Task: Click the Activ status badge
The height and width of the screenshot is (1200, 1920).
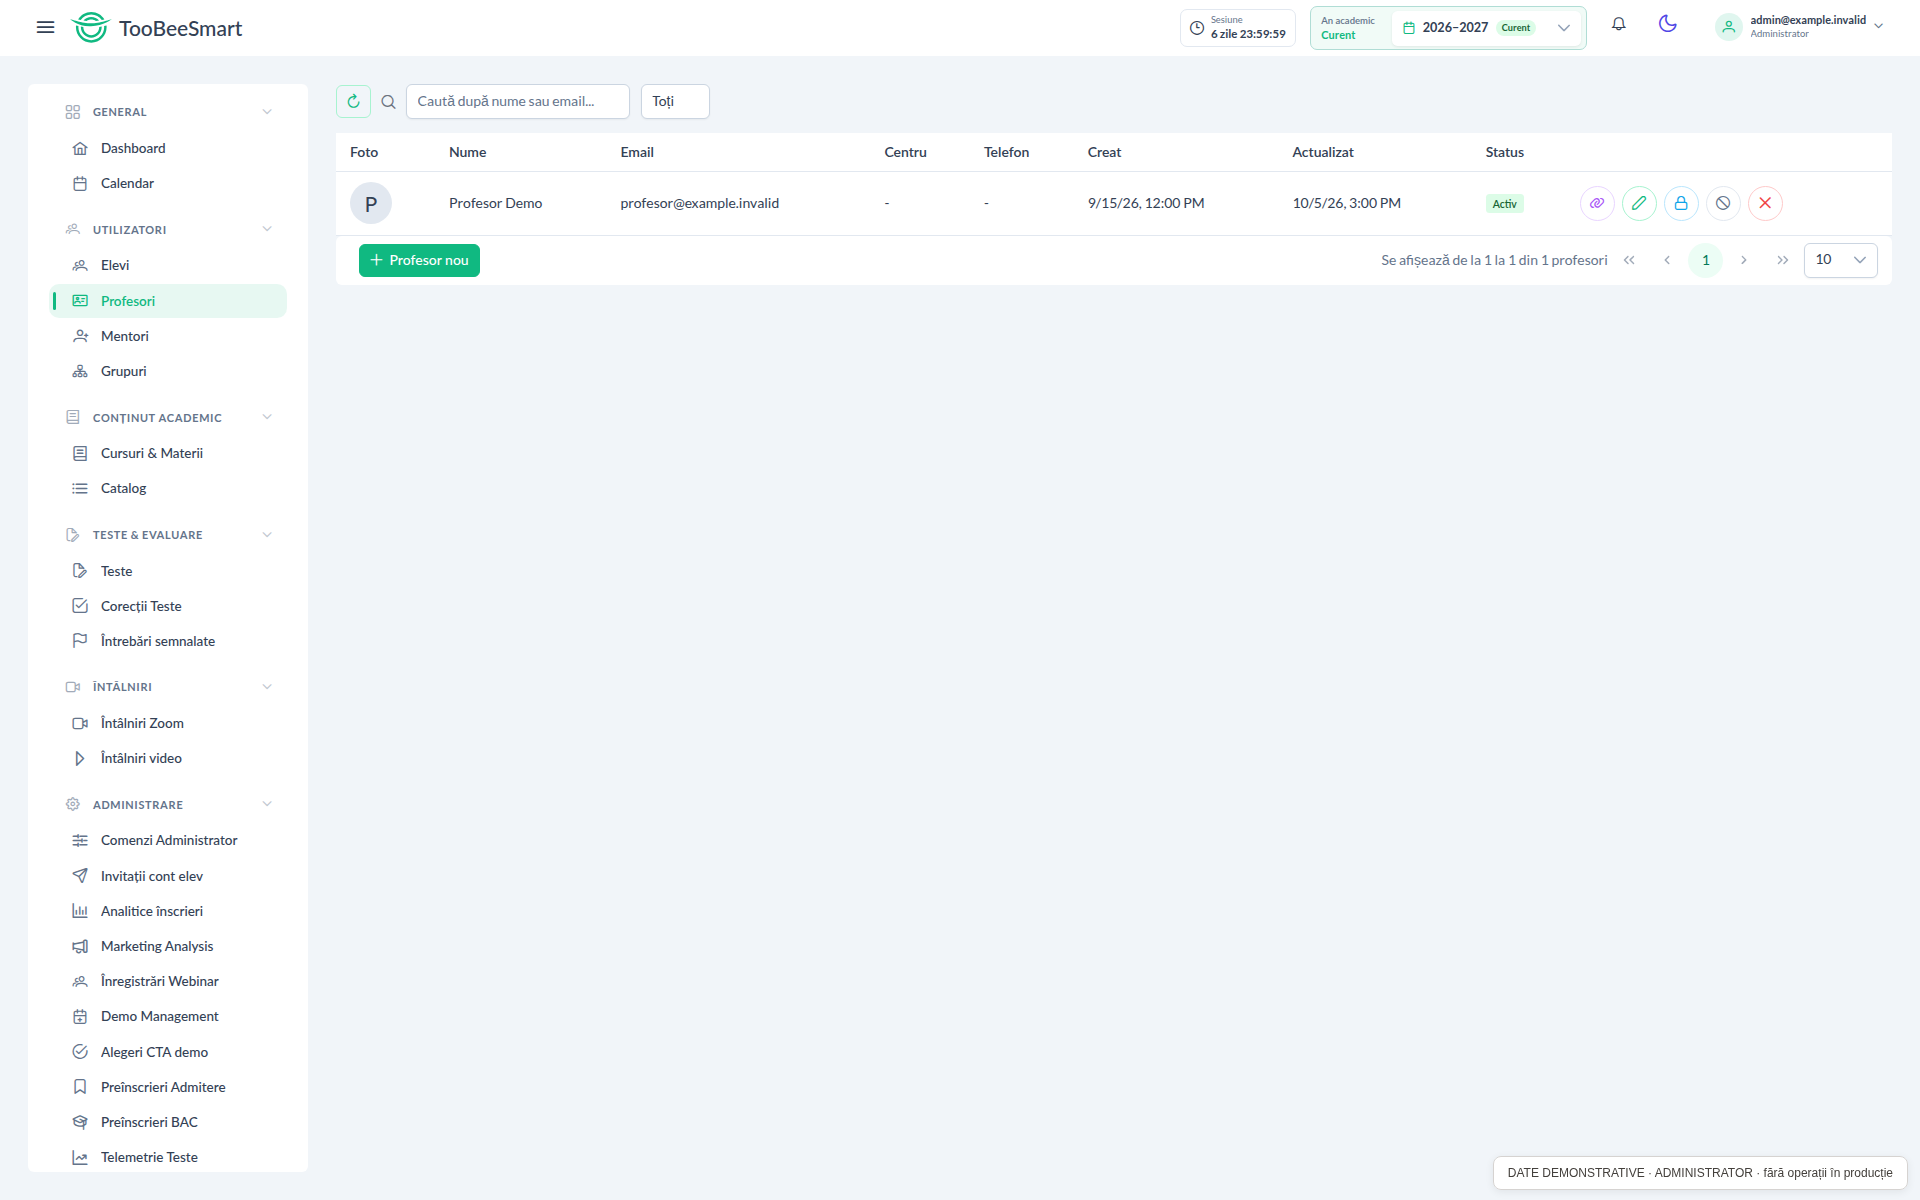Action: pos(1504,204)
